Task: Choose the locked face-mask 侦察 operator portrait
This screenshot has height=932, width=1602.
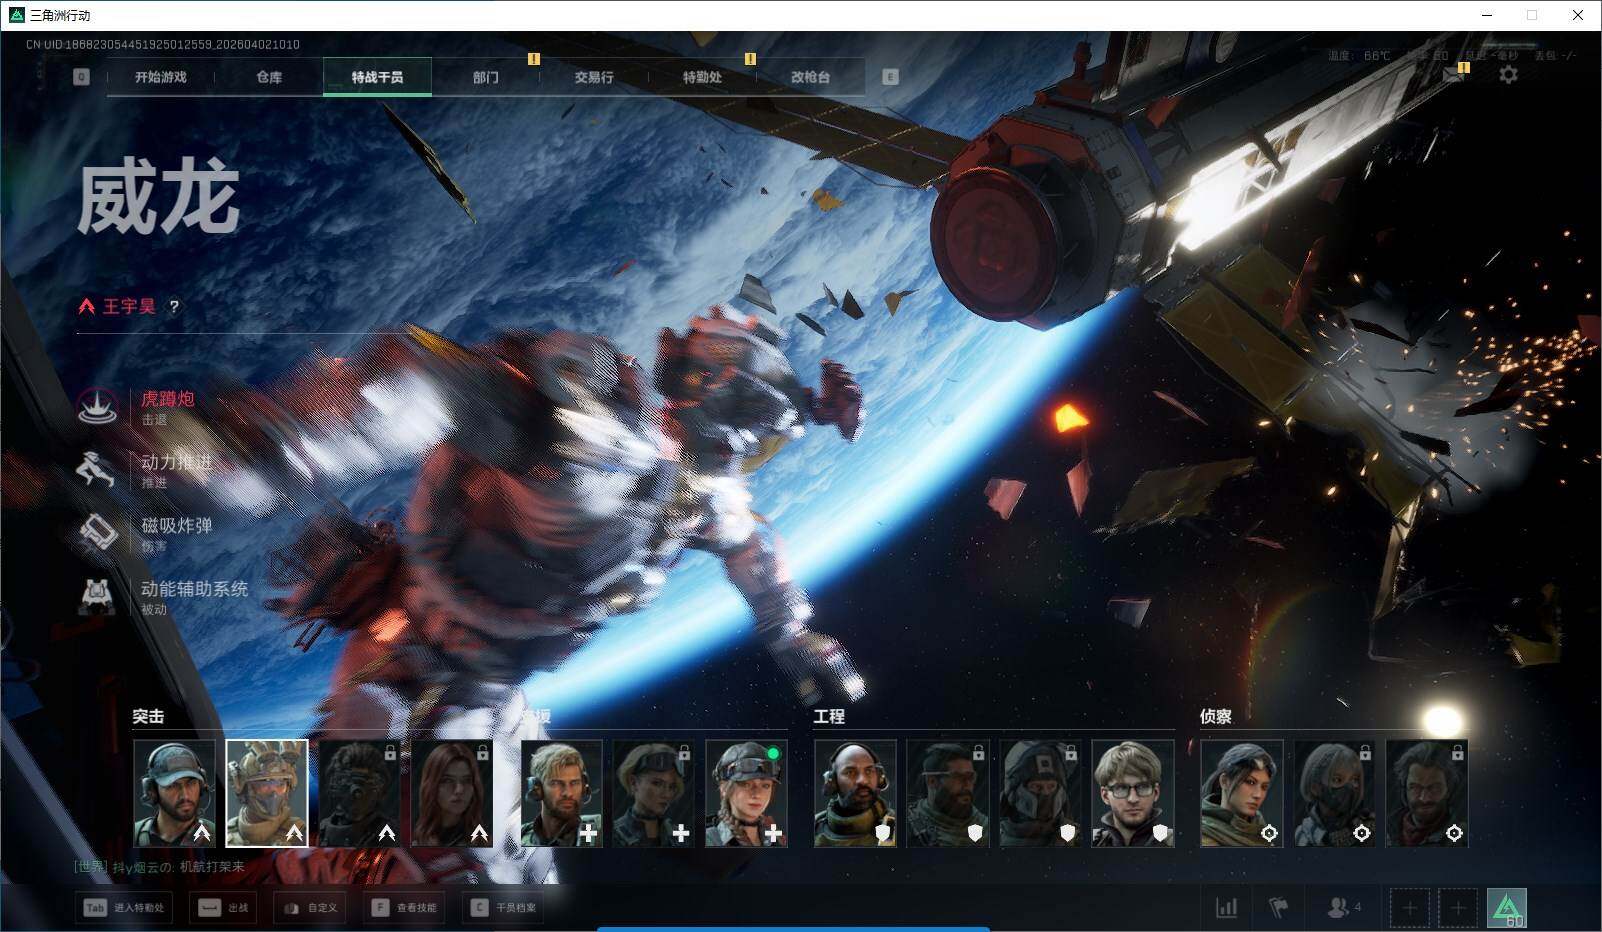Action: click(x=1334, y=793)
